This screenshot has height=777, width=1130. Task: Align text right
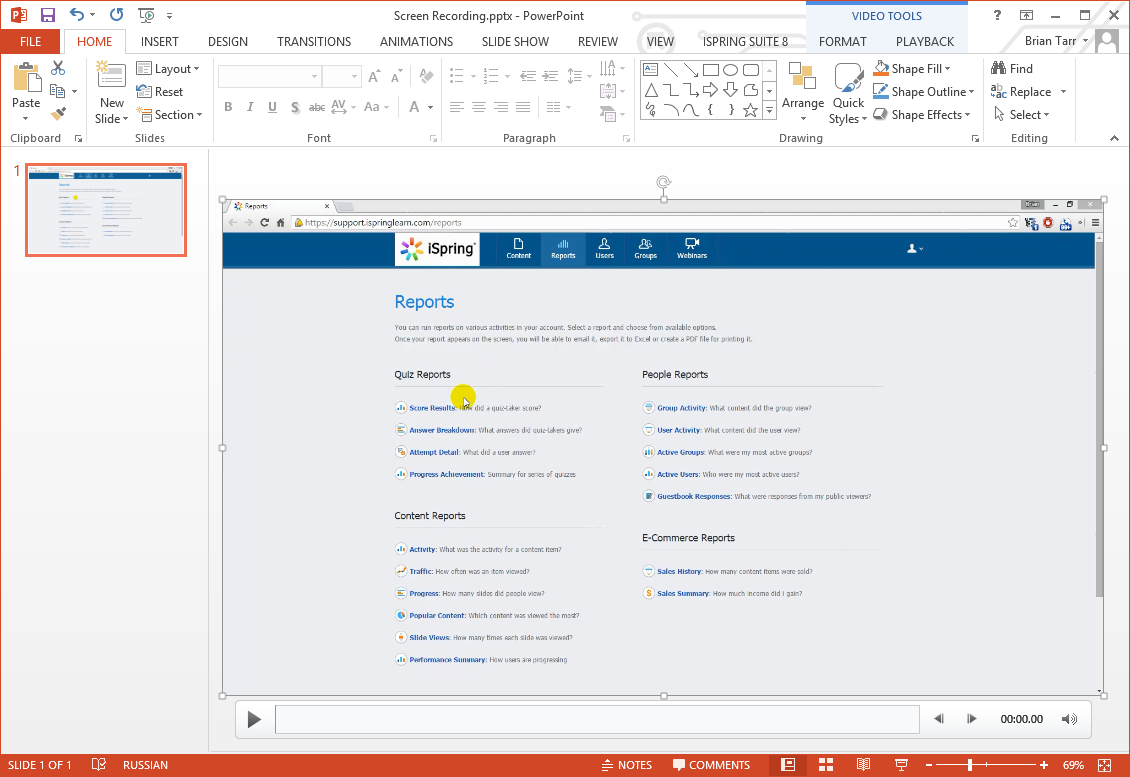501,107
